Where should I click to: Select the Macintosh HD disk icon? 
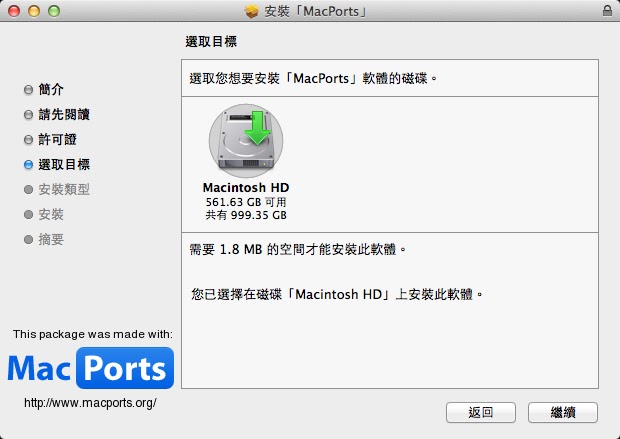[246, 141]
